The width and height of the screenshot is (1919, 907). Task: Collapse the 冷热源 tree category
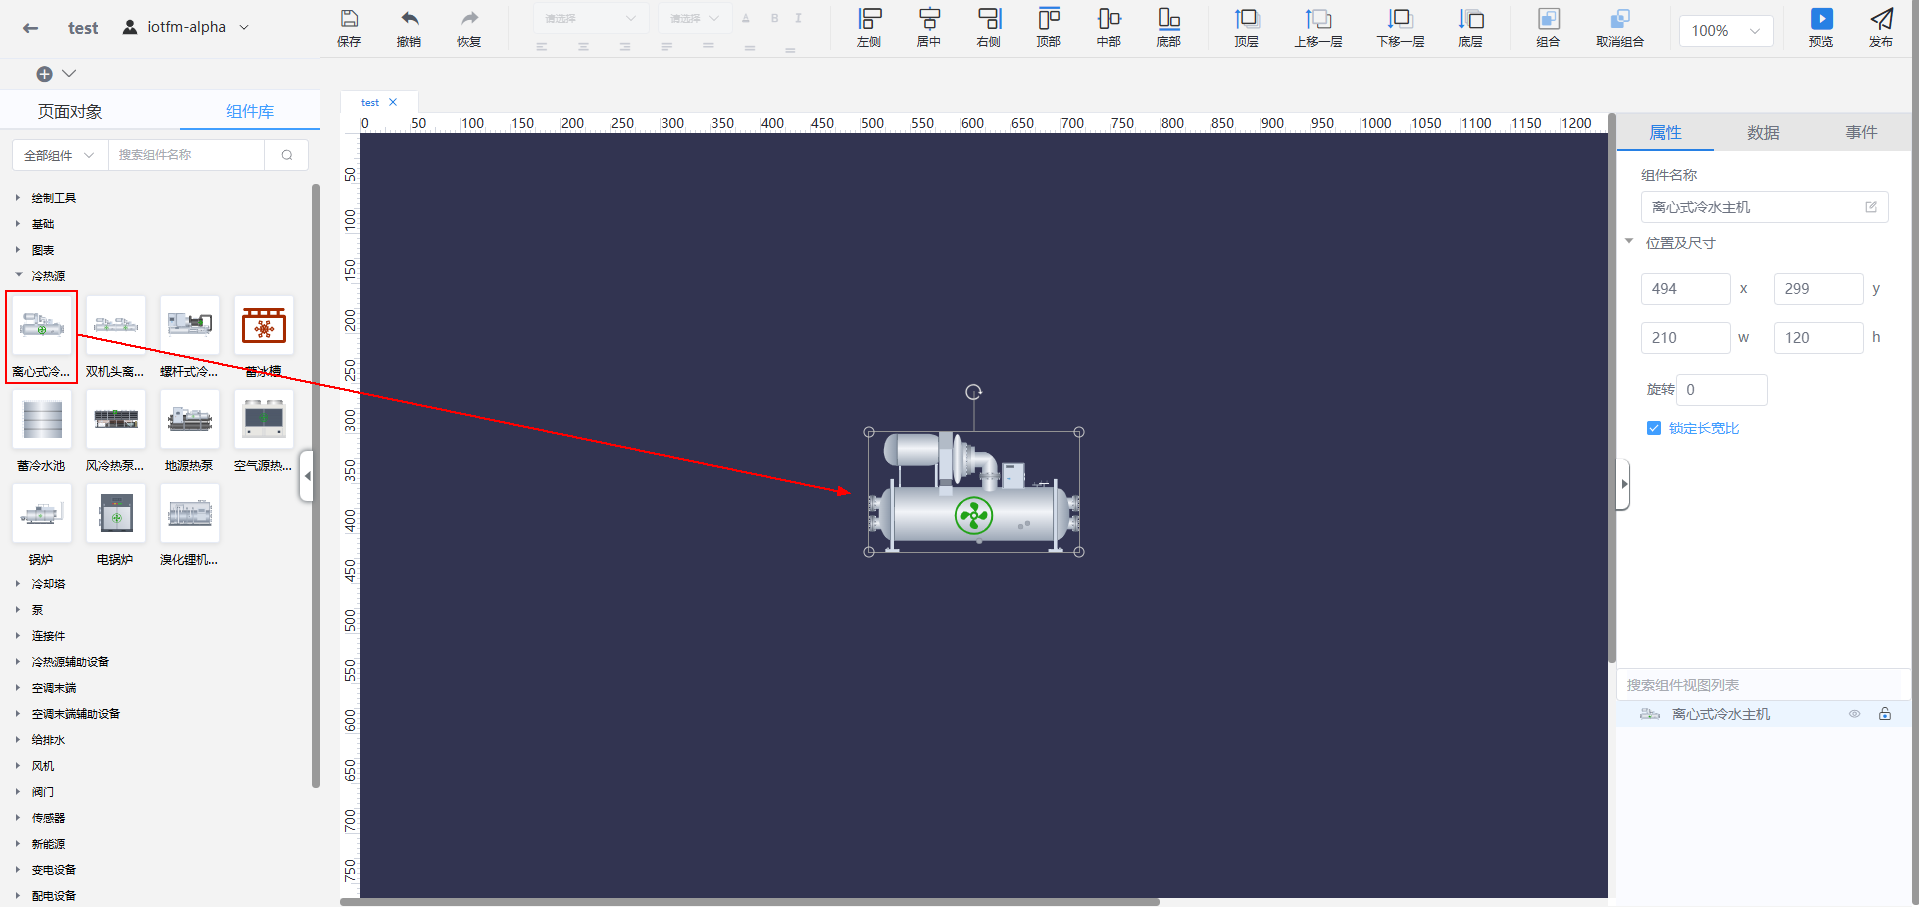coord(18,276)
